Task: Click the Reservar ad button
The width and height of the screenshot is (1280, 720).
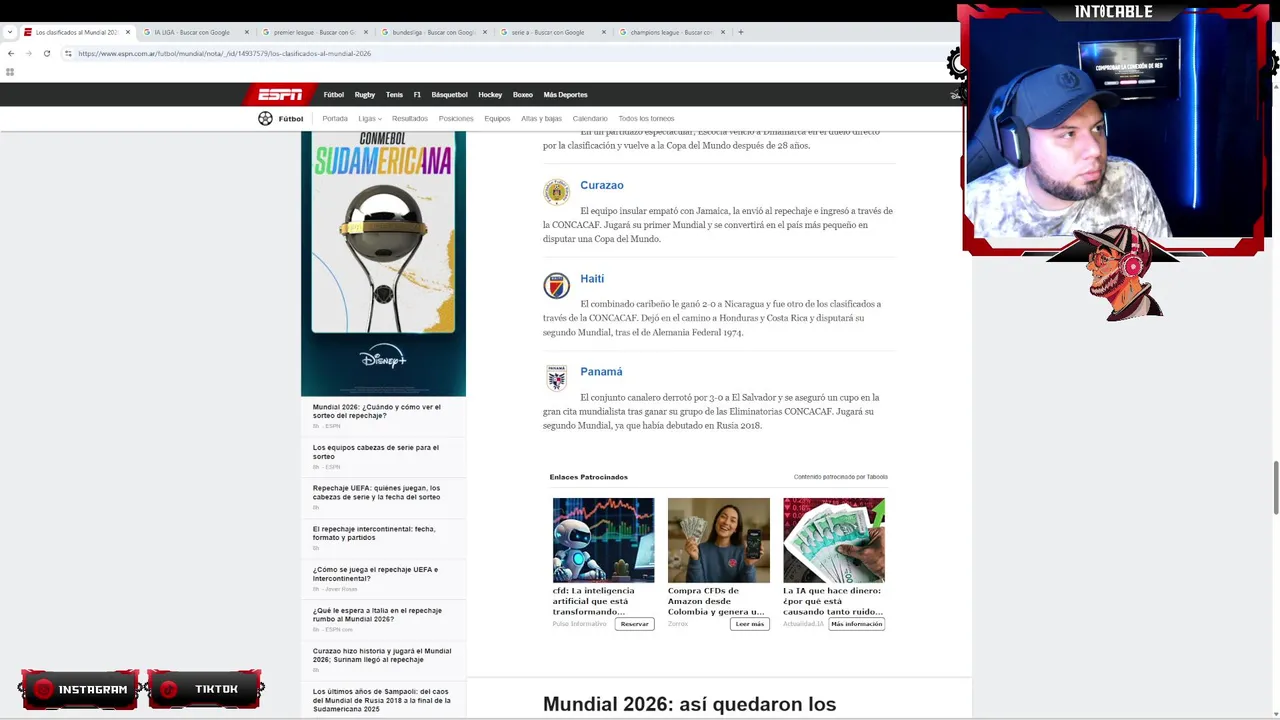Action: click(x=634, y=624)
